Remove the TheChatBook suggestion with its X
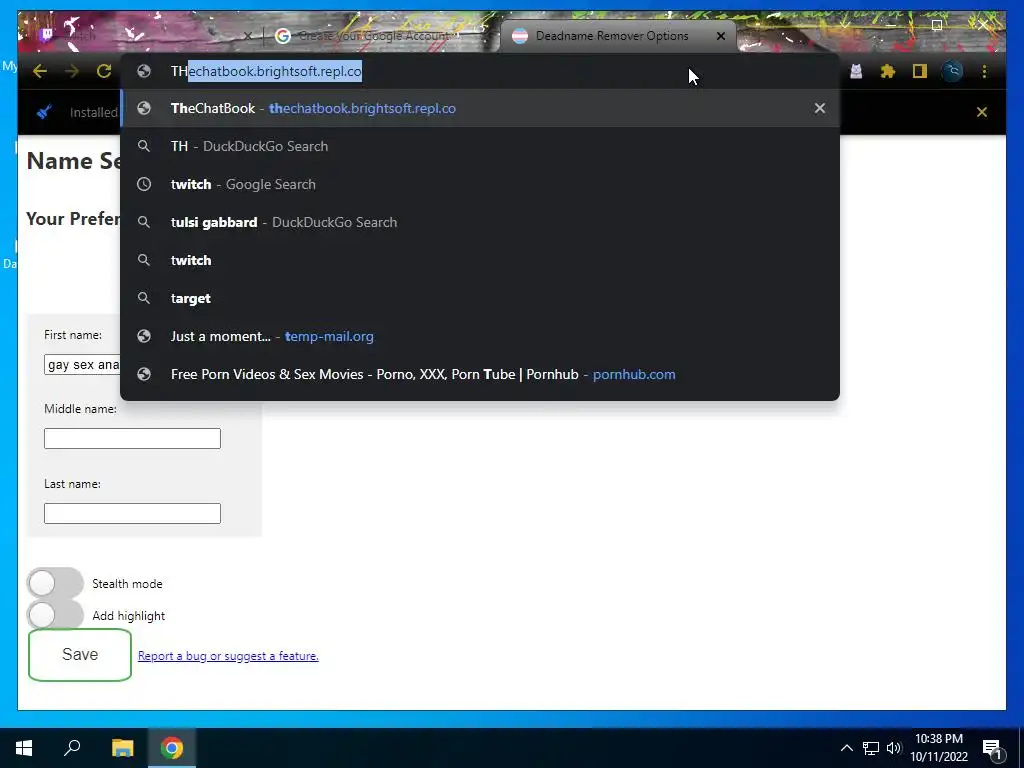This screenshot has width=1024, height=768. (x=820, y=108)
